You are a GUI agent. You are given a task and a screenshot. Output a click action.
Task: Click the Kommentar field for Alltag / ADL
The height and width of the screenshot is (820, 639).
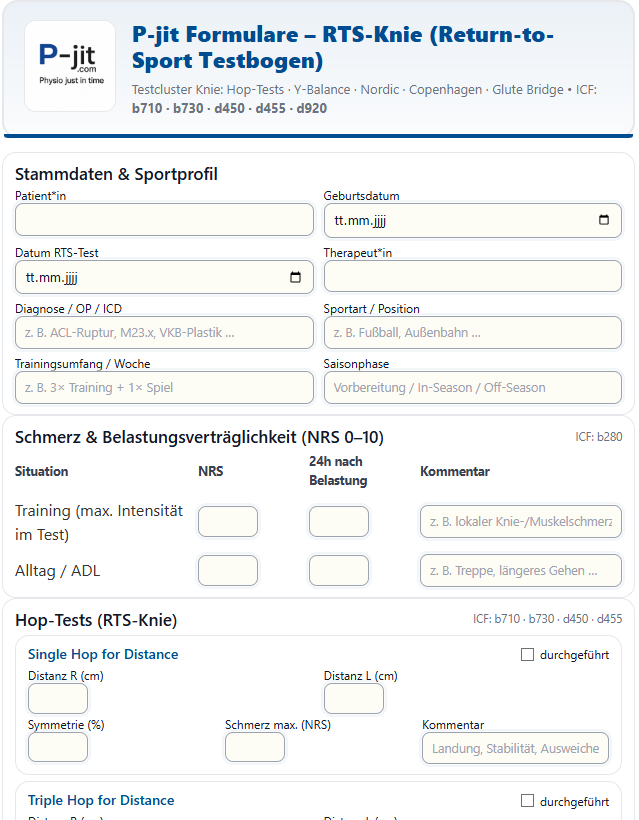click(521, 571)
